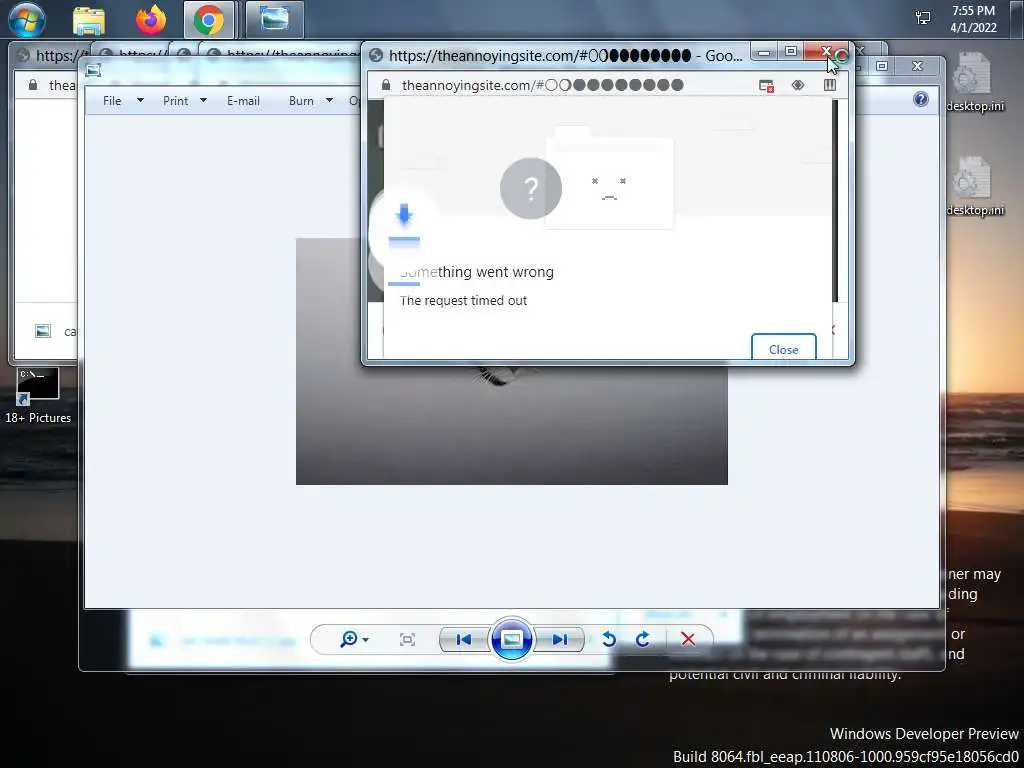Go to next picture in Photo Viewer
This screenshot has width=1024, height=768.
[x=560, y=639]
